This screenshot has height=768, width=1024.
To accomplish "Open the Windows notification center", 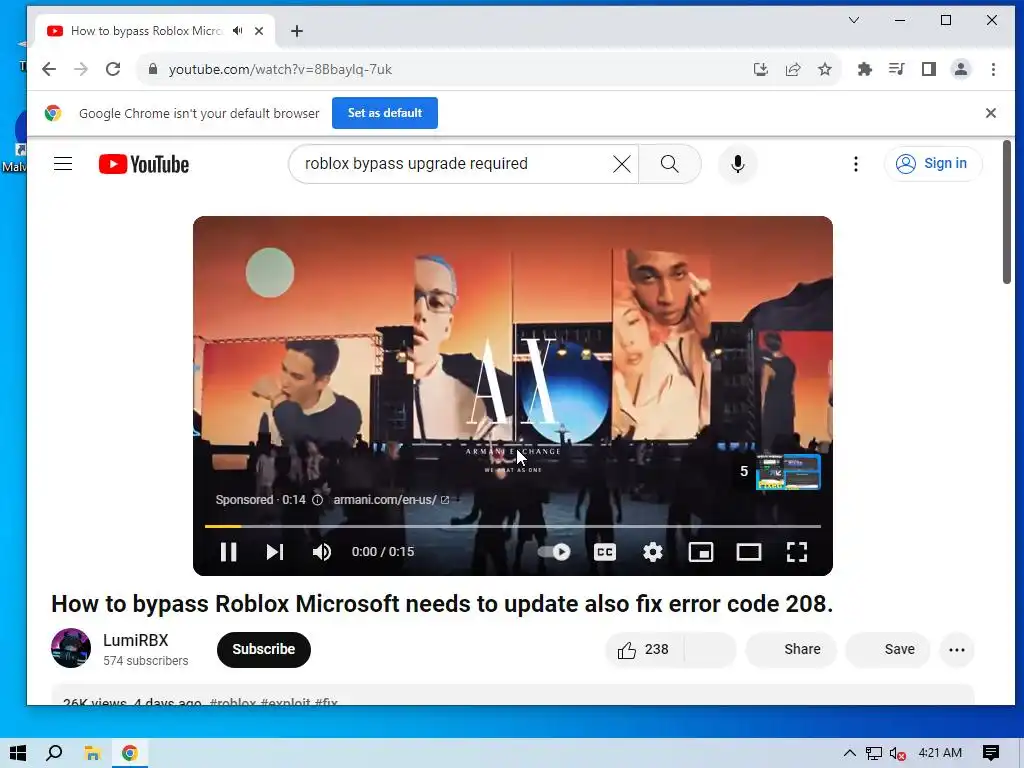I will click(991, 753).
